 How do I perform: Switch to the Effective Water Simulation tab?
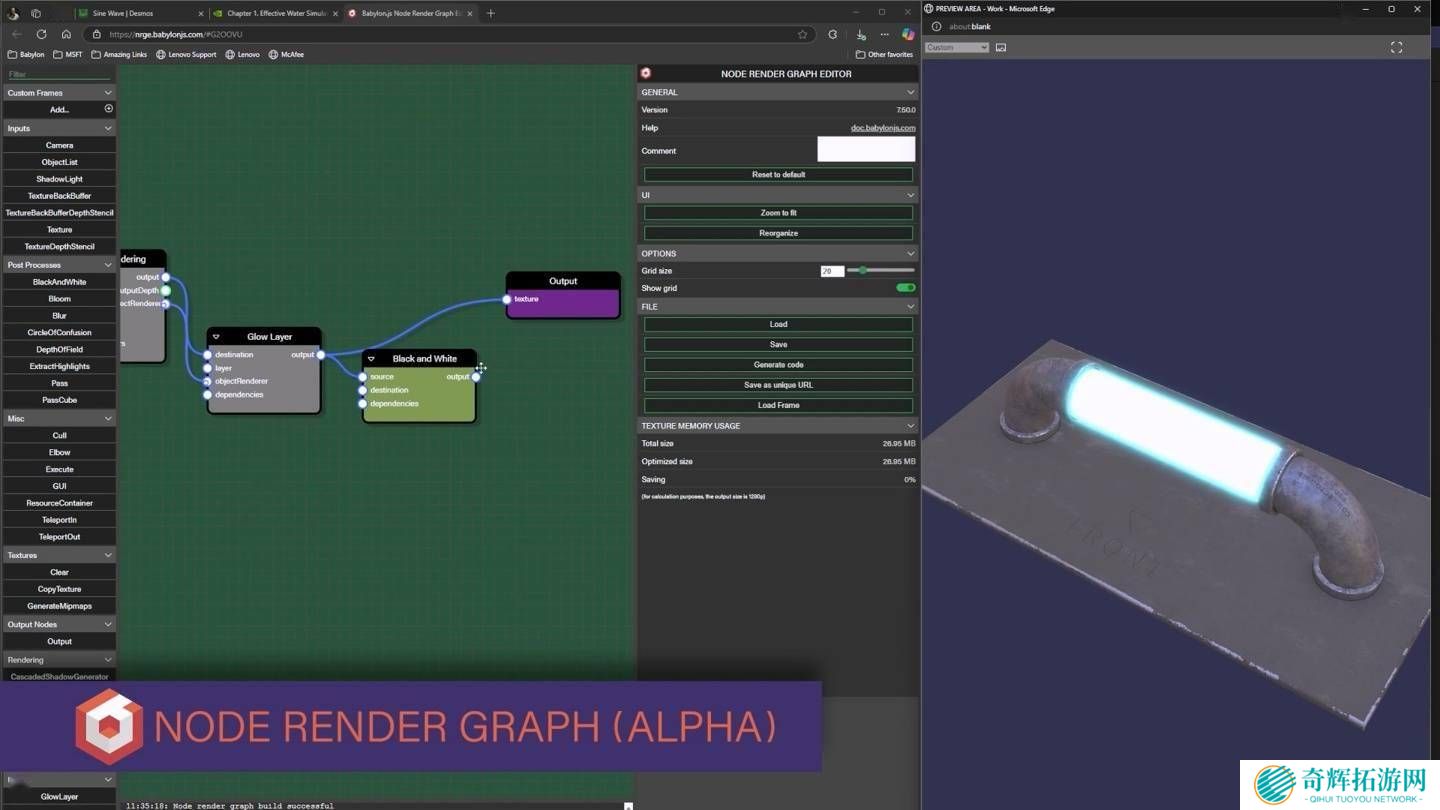(x=275, y=13)
